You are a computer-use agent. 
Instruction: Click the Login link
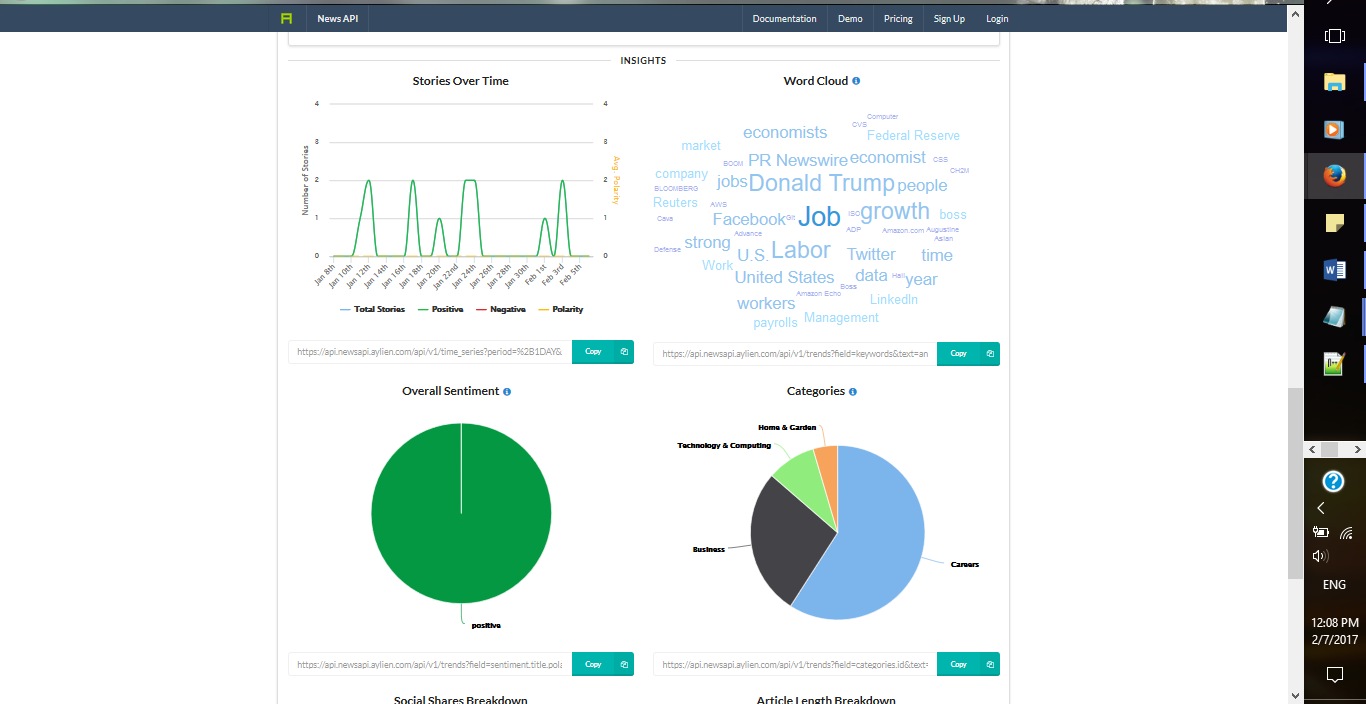click(x=996, y=17)
